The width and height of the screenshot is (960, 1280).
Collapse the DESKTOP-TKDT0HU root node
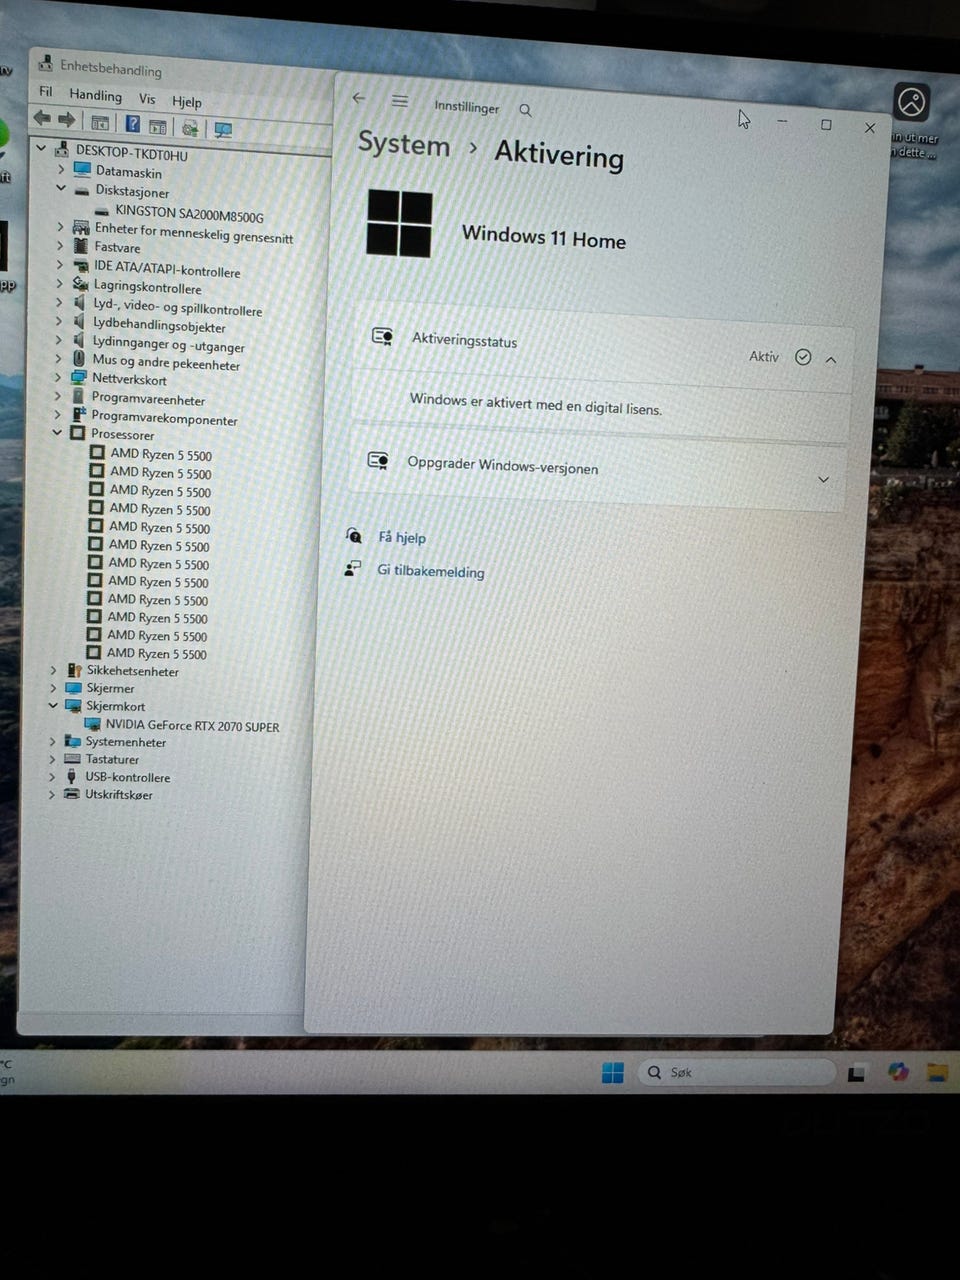tap(41, 149)
